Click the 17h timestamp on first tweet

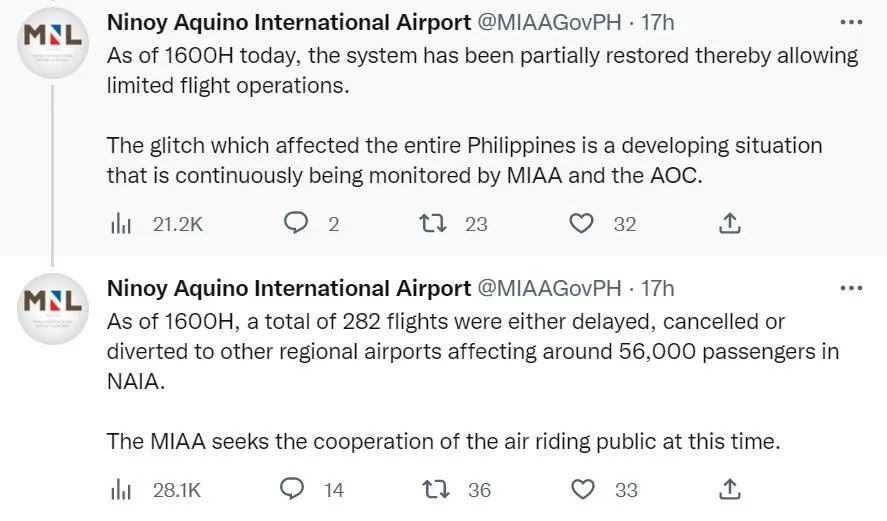[657, 22]
